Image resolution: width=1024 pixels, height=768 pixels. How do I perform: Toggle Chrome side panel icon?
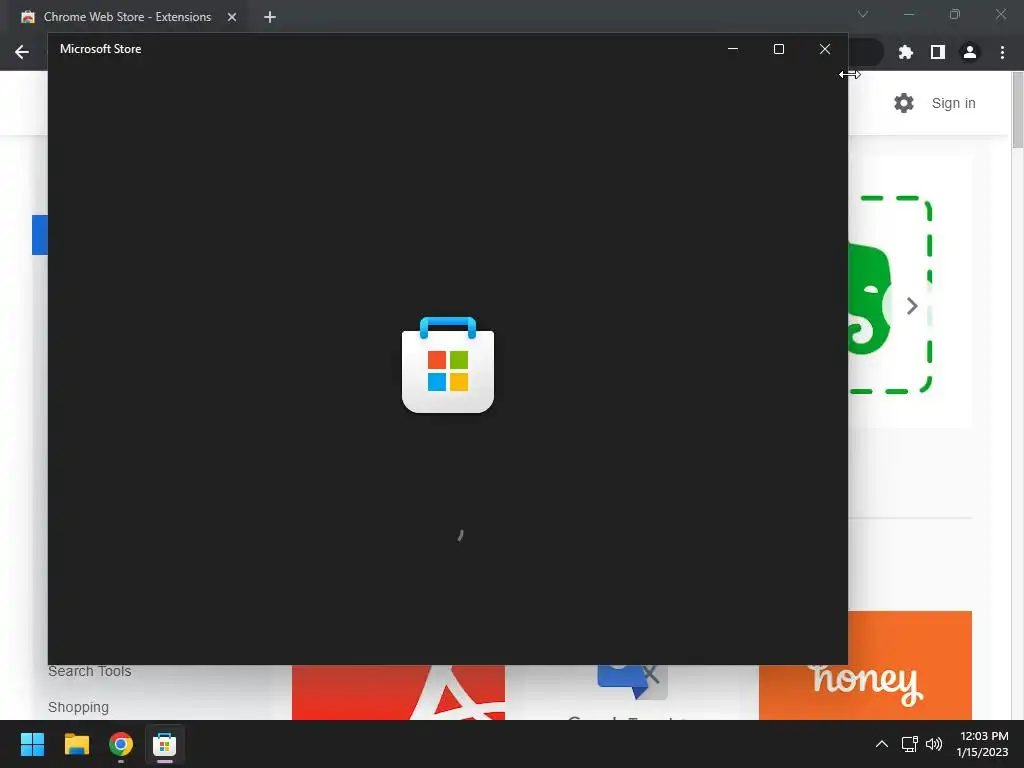click(937, 52)
